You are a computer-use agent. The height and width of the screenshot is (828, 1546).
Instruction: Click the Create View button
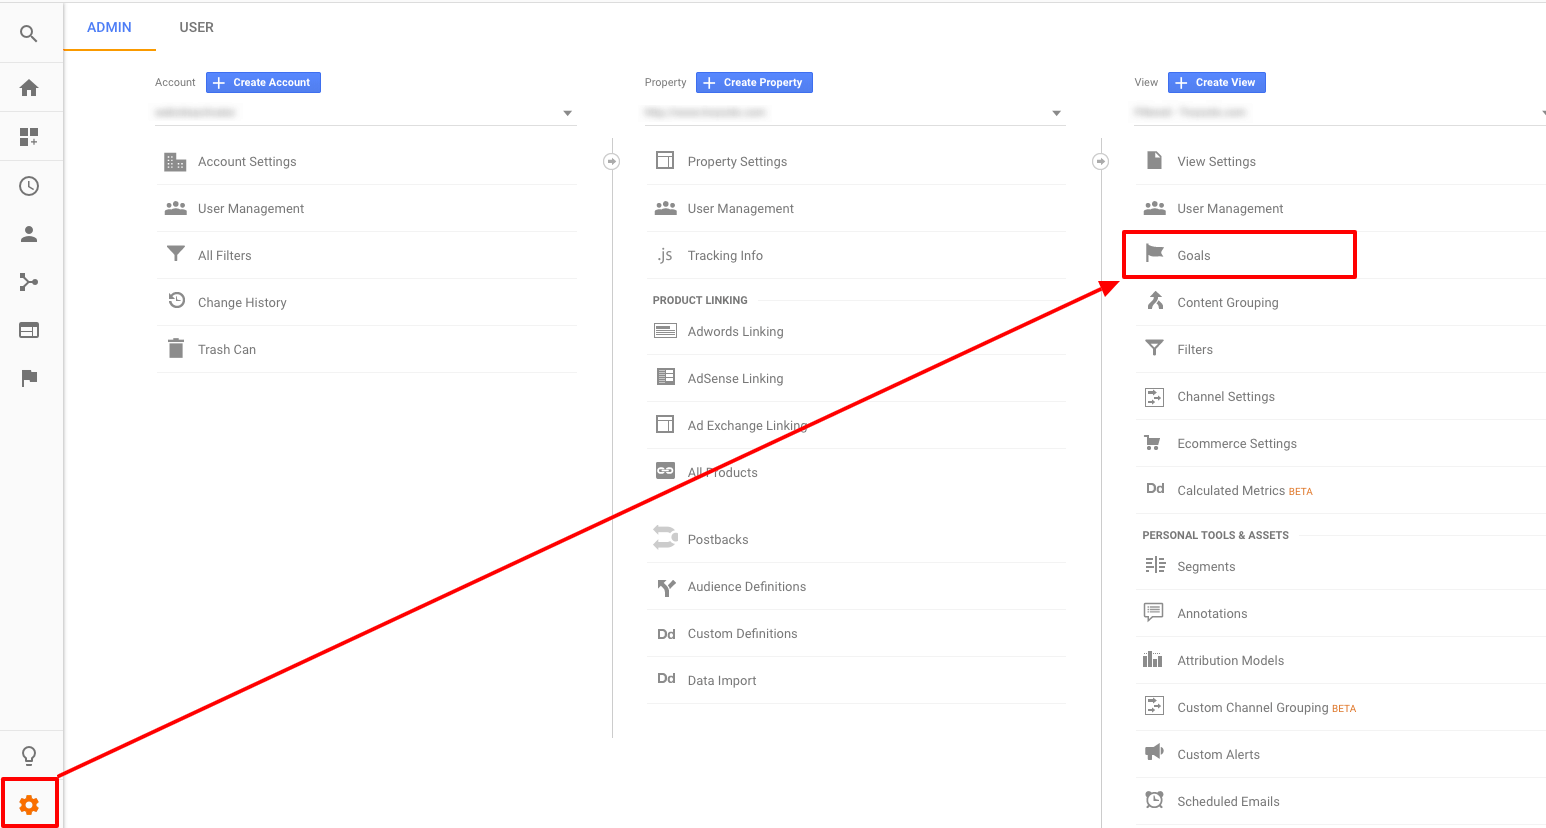(1216, 82)
